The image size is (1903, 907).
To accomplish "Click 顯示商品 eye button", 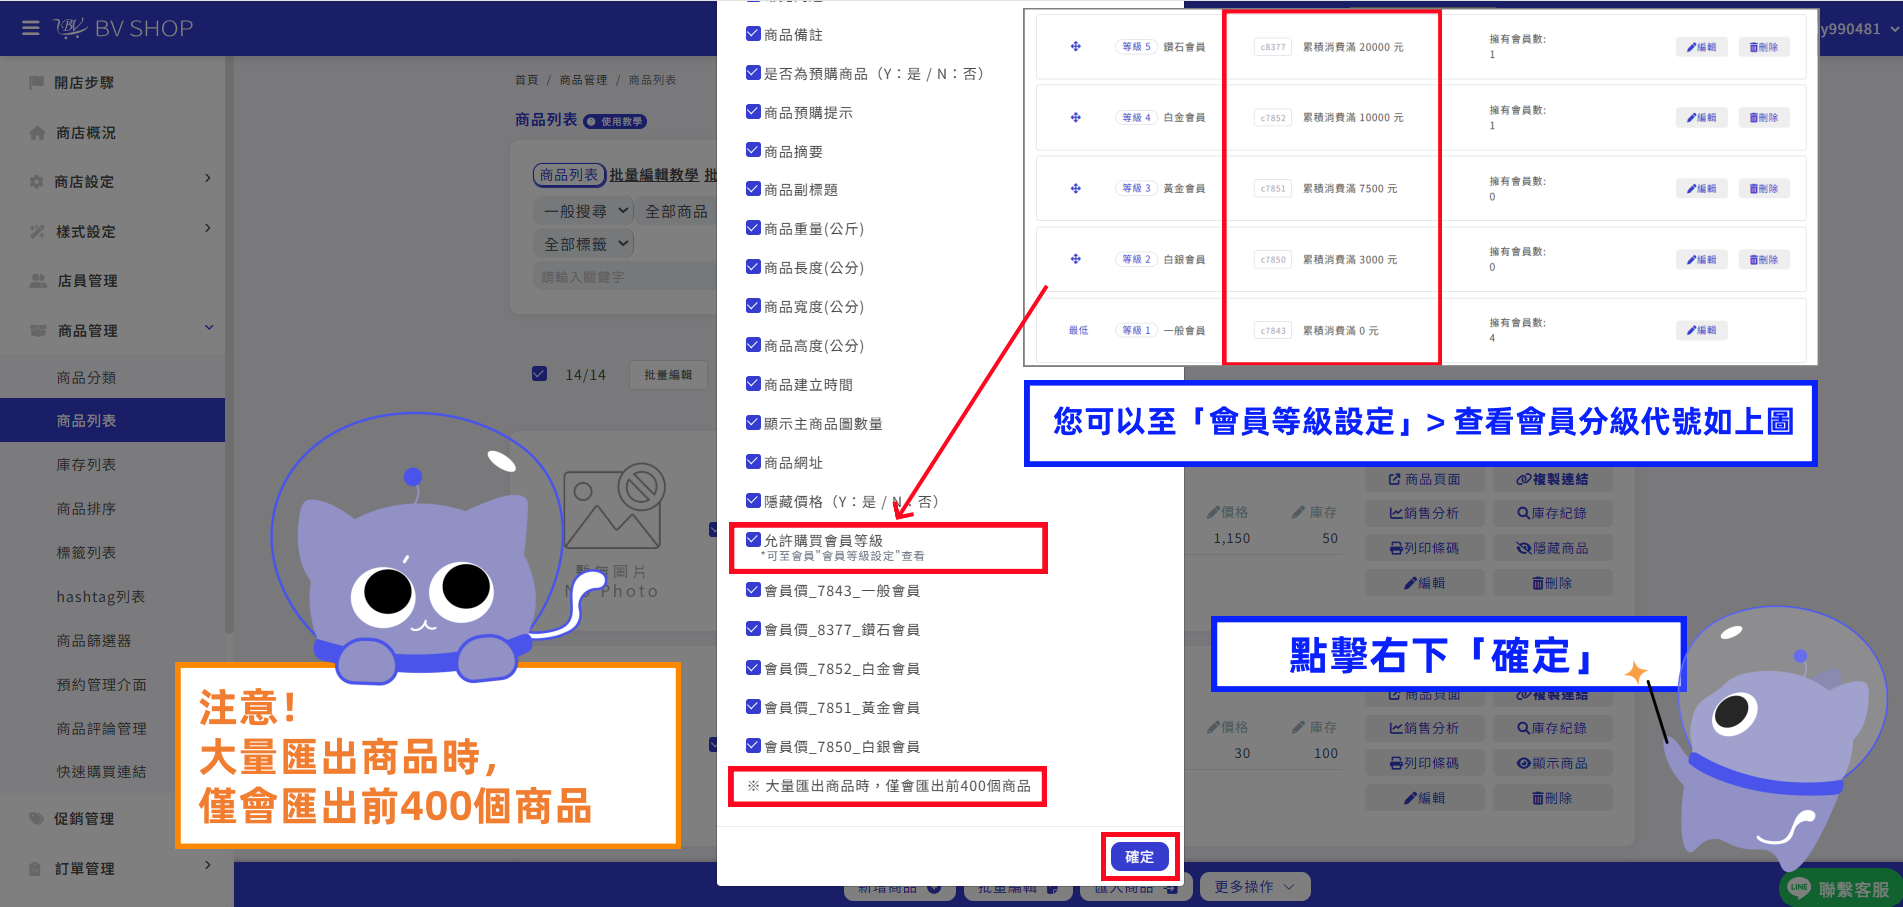I will 1552,763.
